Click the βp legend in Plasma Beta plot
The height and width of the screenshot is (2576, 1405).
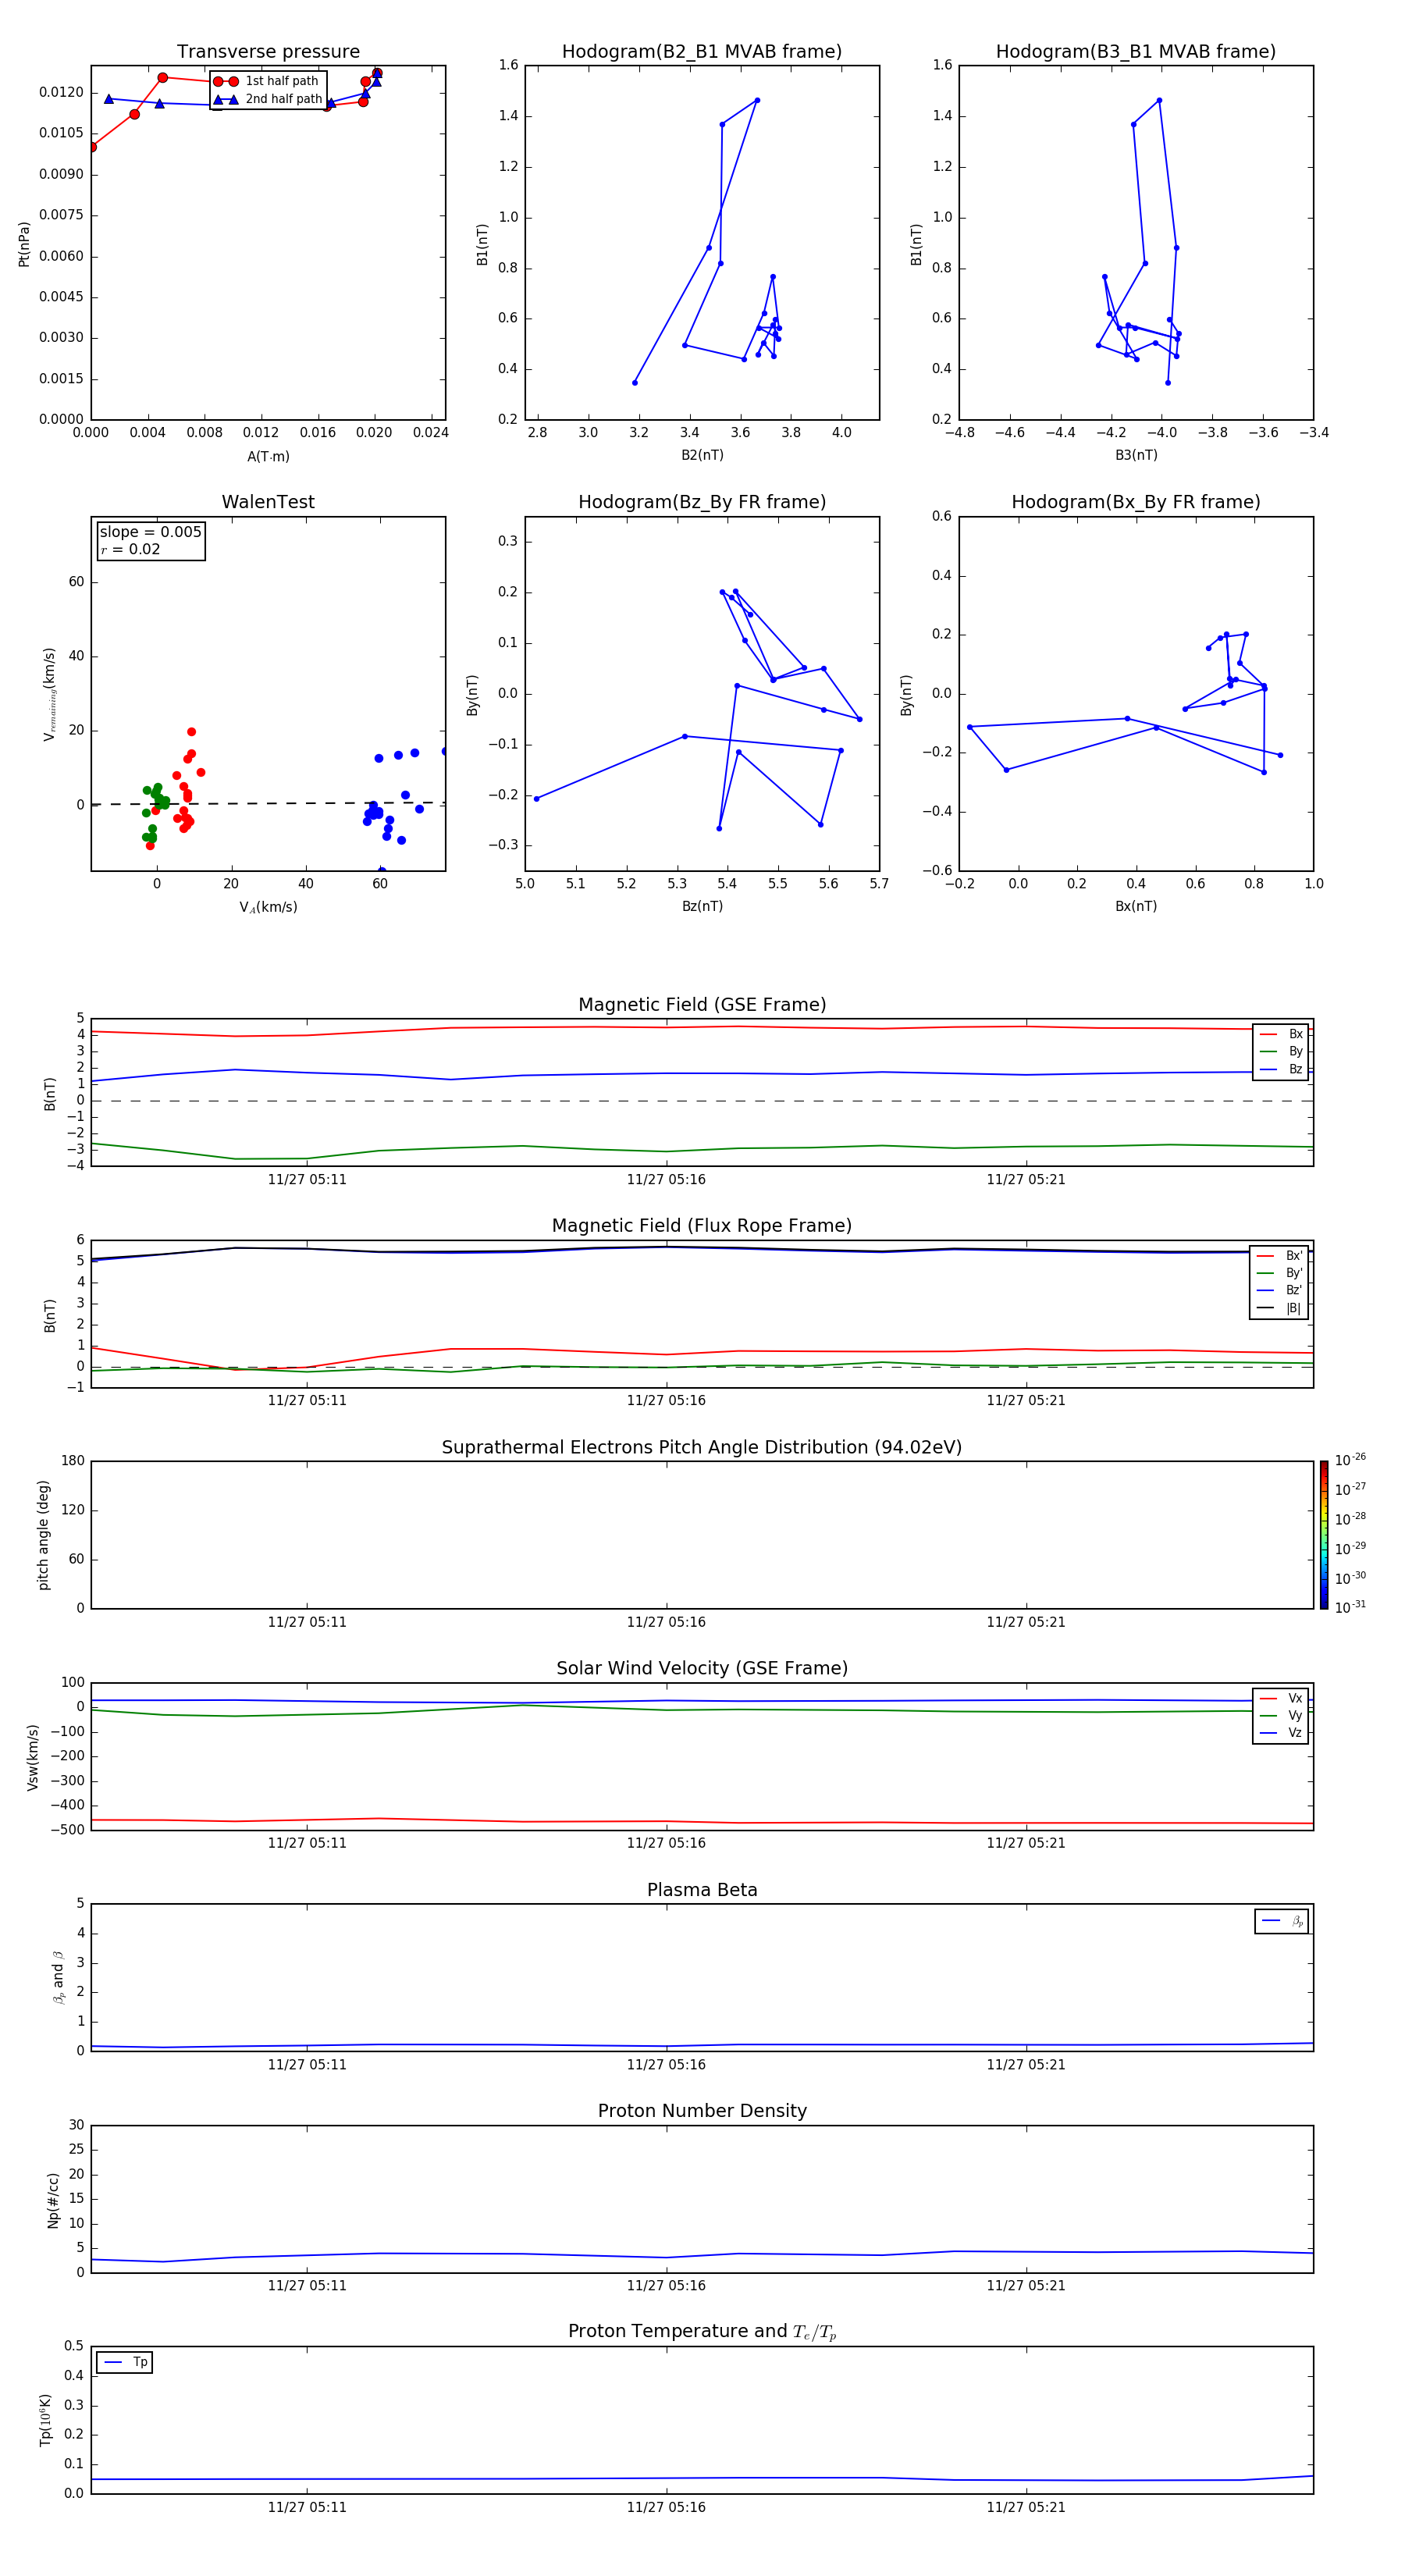[1282, 1921]
